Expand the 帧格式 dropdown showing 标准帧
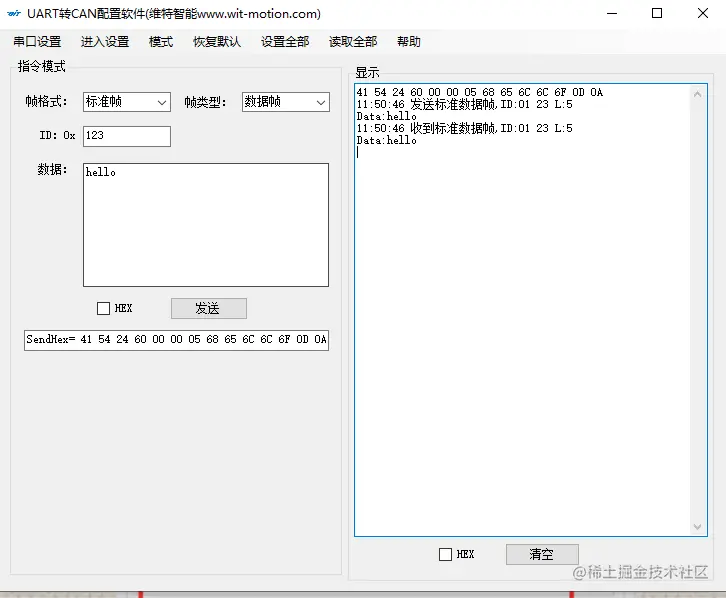 pyautogui.click(x=127, y=102)
